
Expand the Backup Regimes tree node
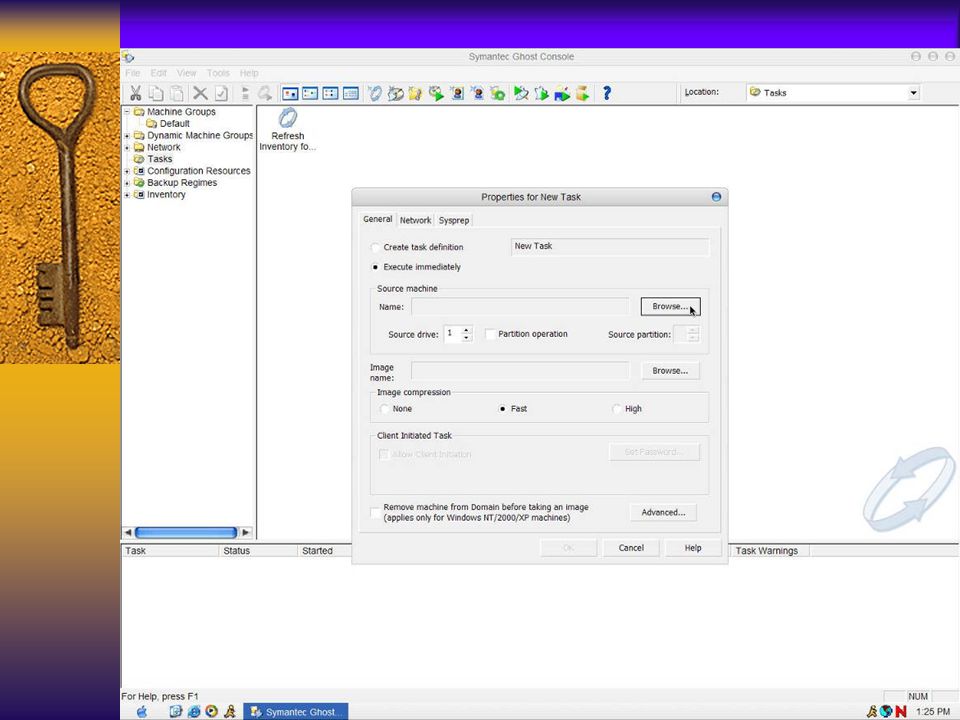pos(127,182)
